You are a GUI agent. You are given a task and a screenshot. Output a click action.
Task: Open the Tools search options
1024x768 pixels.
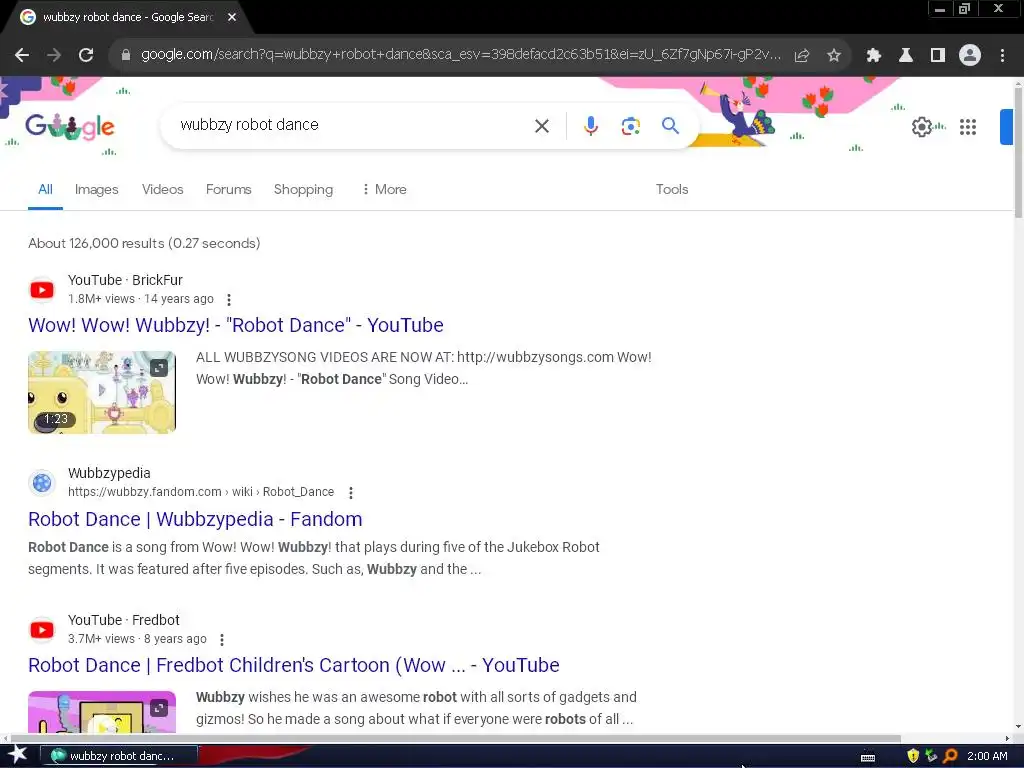coord(672,189)
